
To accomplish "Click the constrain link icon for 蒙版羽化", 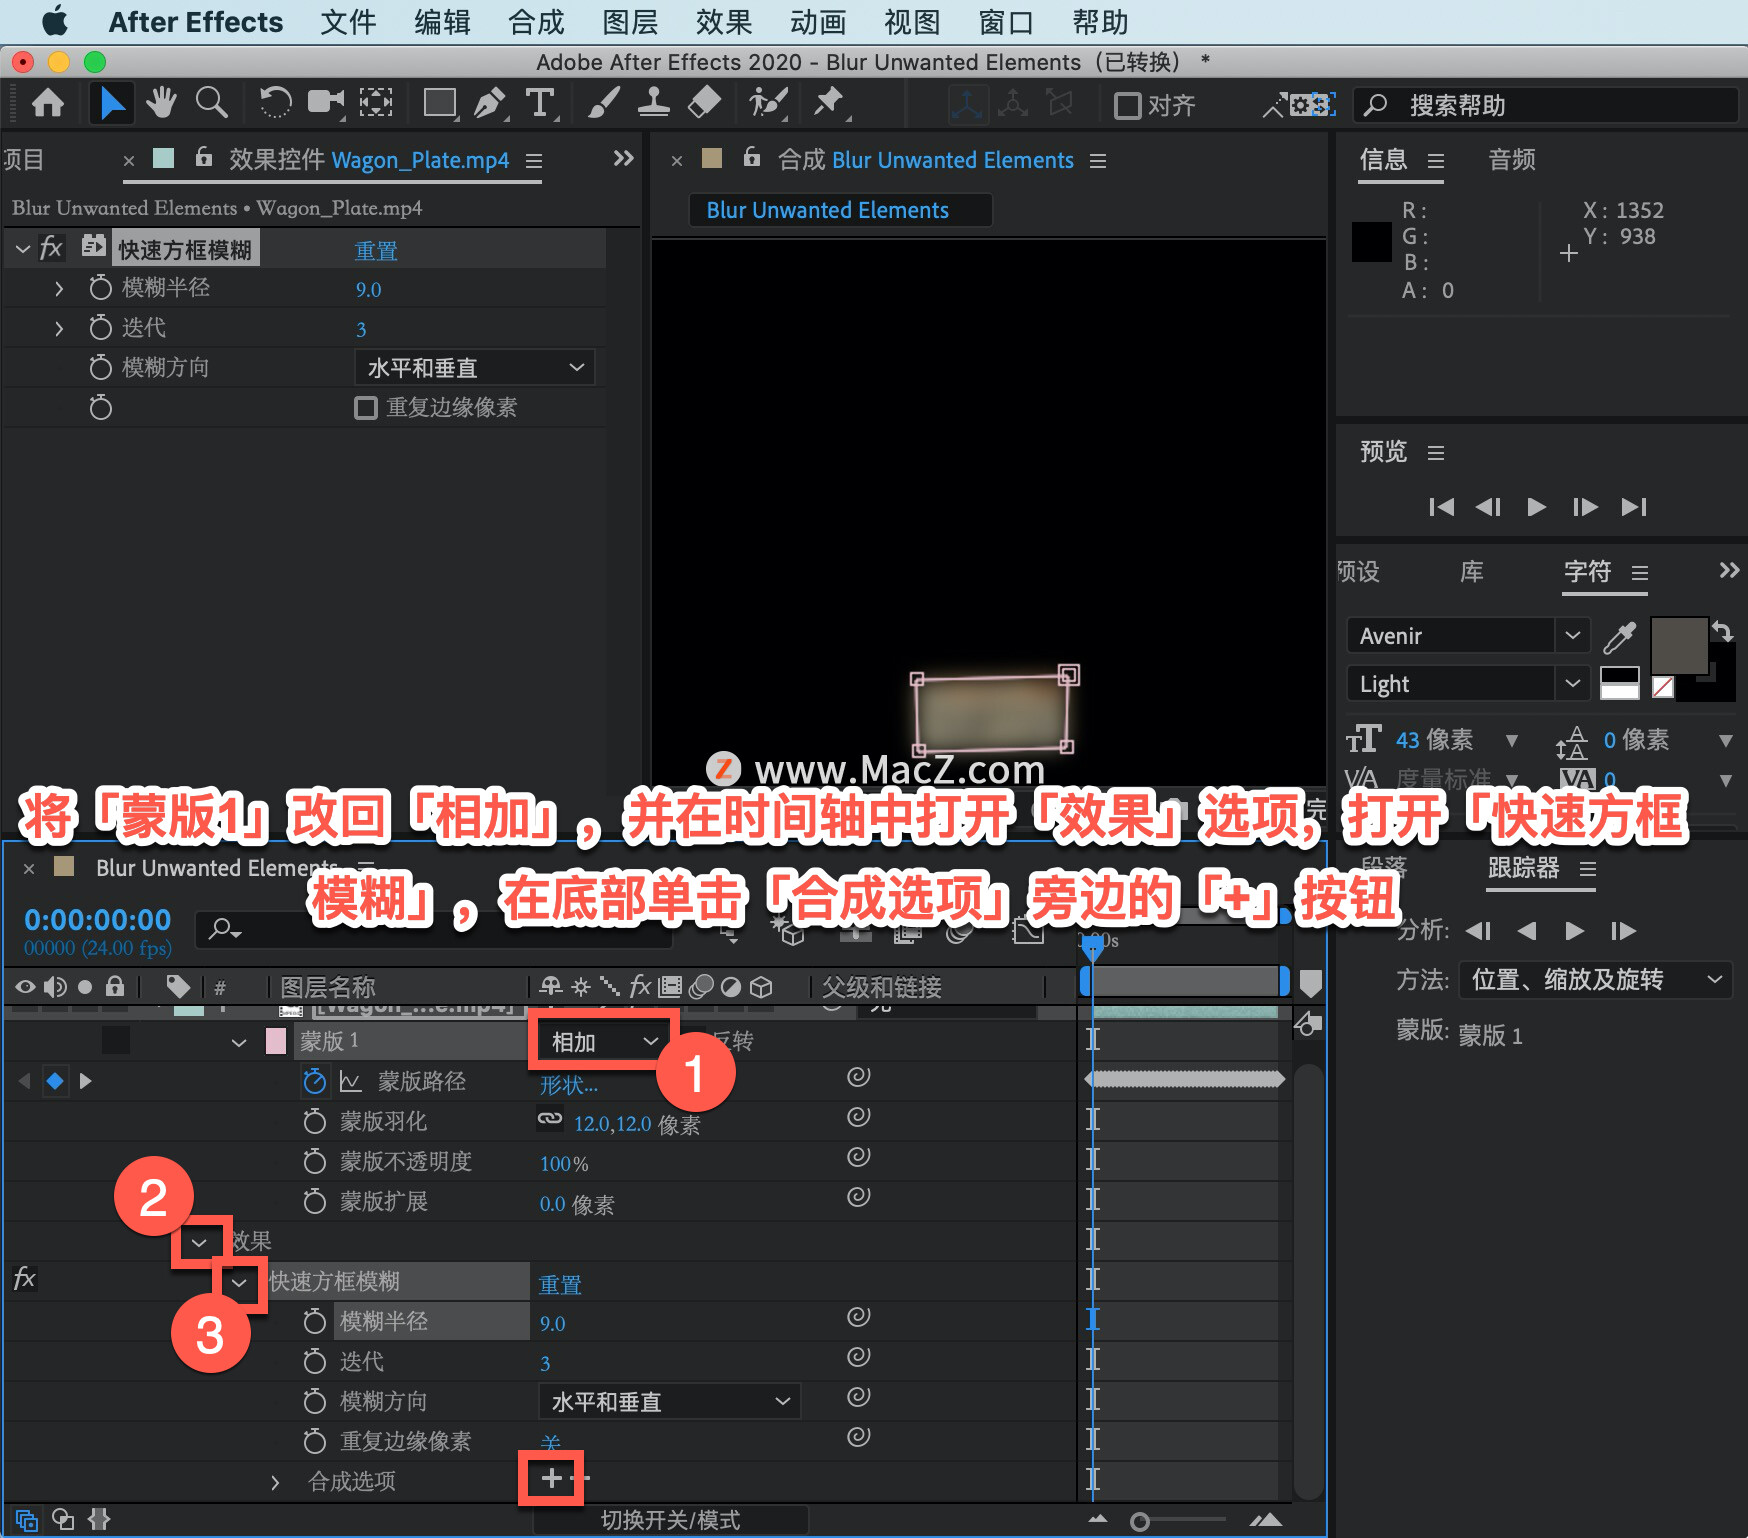I will pos(550,1120).
